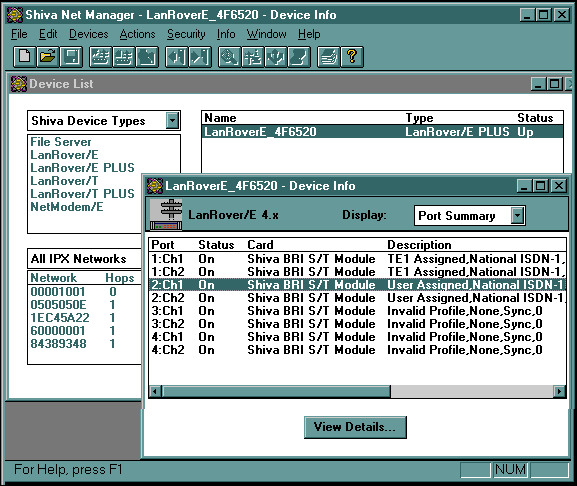The width and height of the screenshot is (577, 486).
Task: Select network 60000001 in the IPX list
Action: [84, 331]
